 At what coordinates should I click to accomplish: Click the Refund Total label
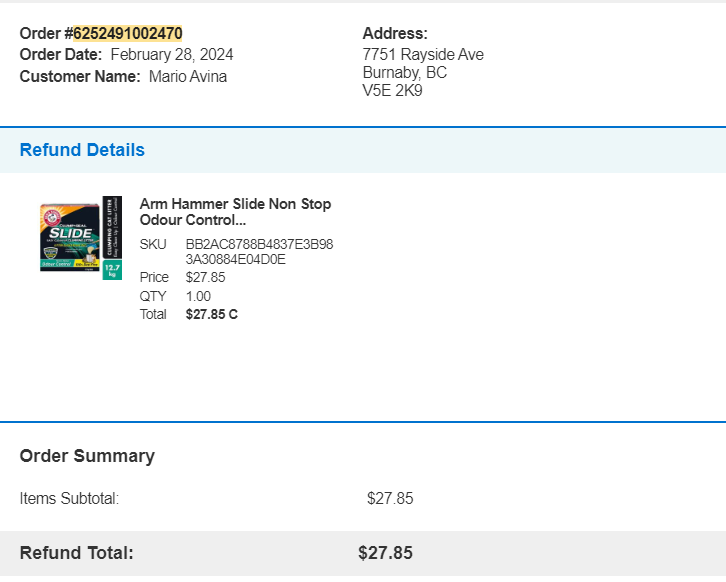pyautogui.click(x=76, y=553)
